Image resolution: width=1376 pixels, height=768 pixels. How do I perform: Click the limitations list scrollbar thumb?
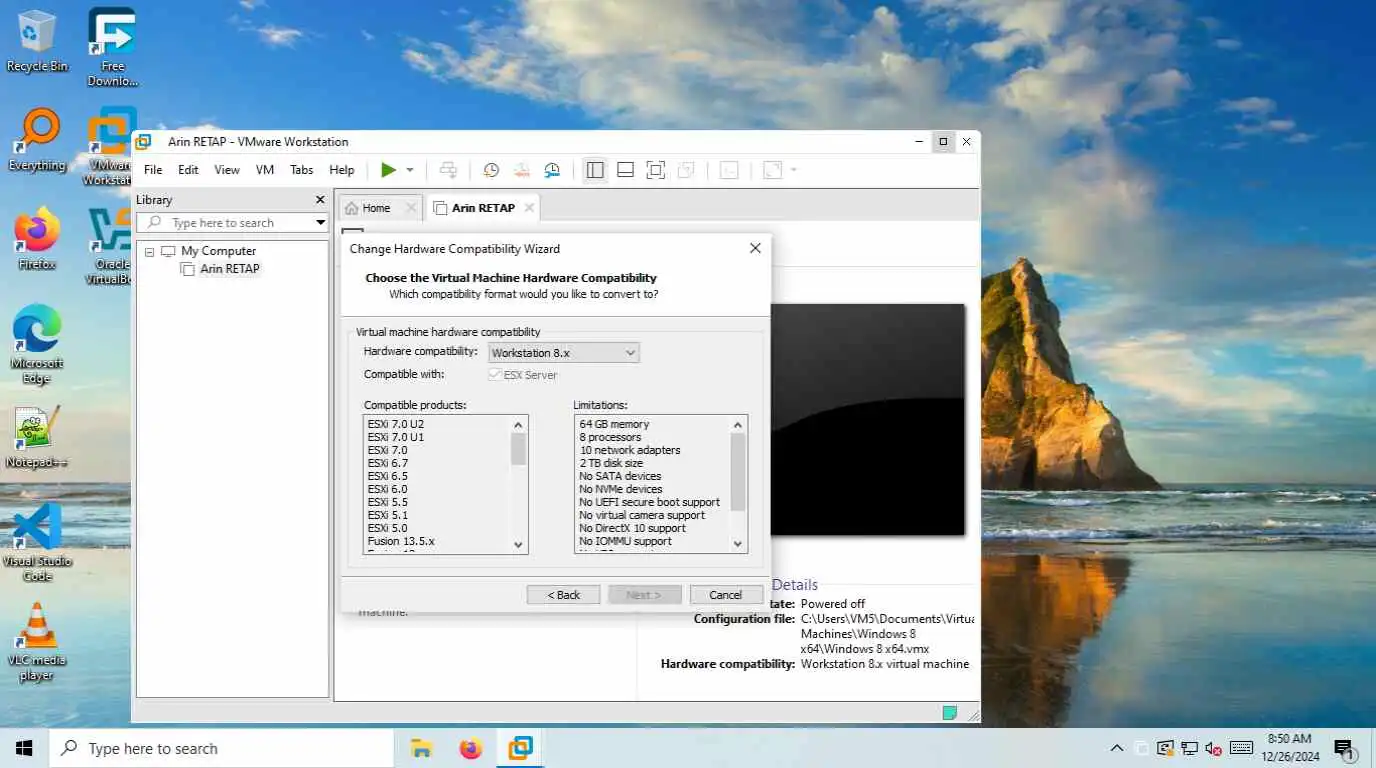point(738,472)
